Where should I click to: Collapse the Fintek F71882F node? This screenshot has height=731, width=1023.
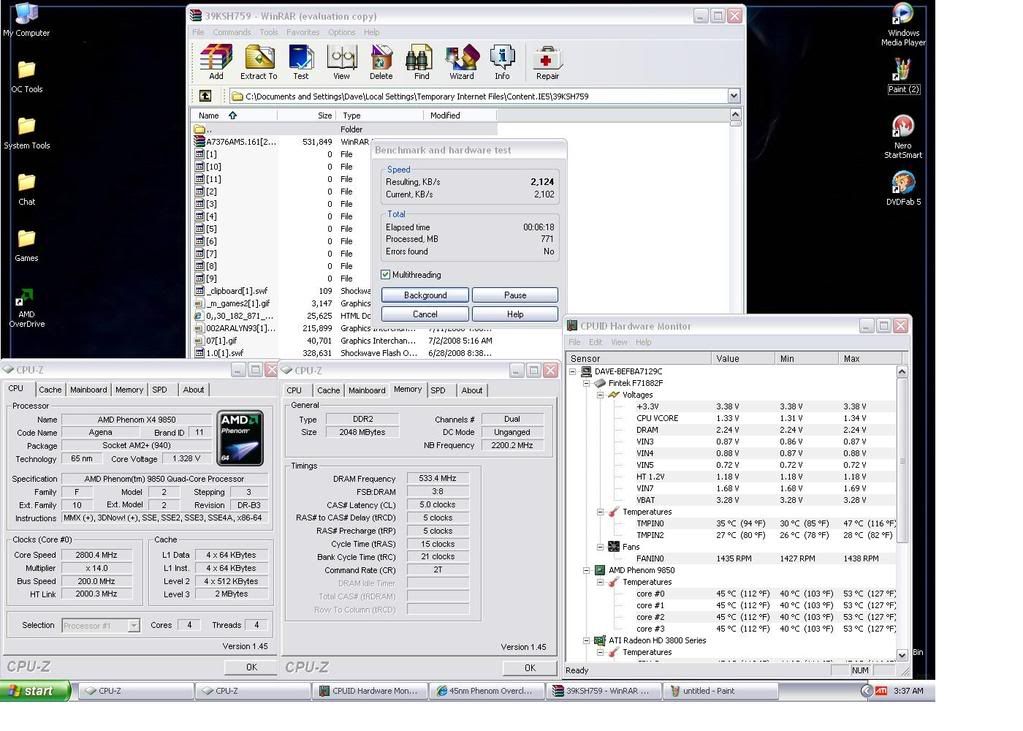tap(587, 383)
